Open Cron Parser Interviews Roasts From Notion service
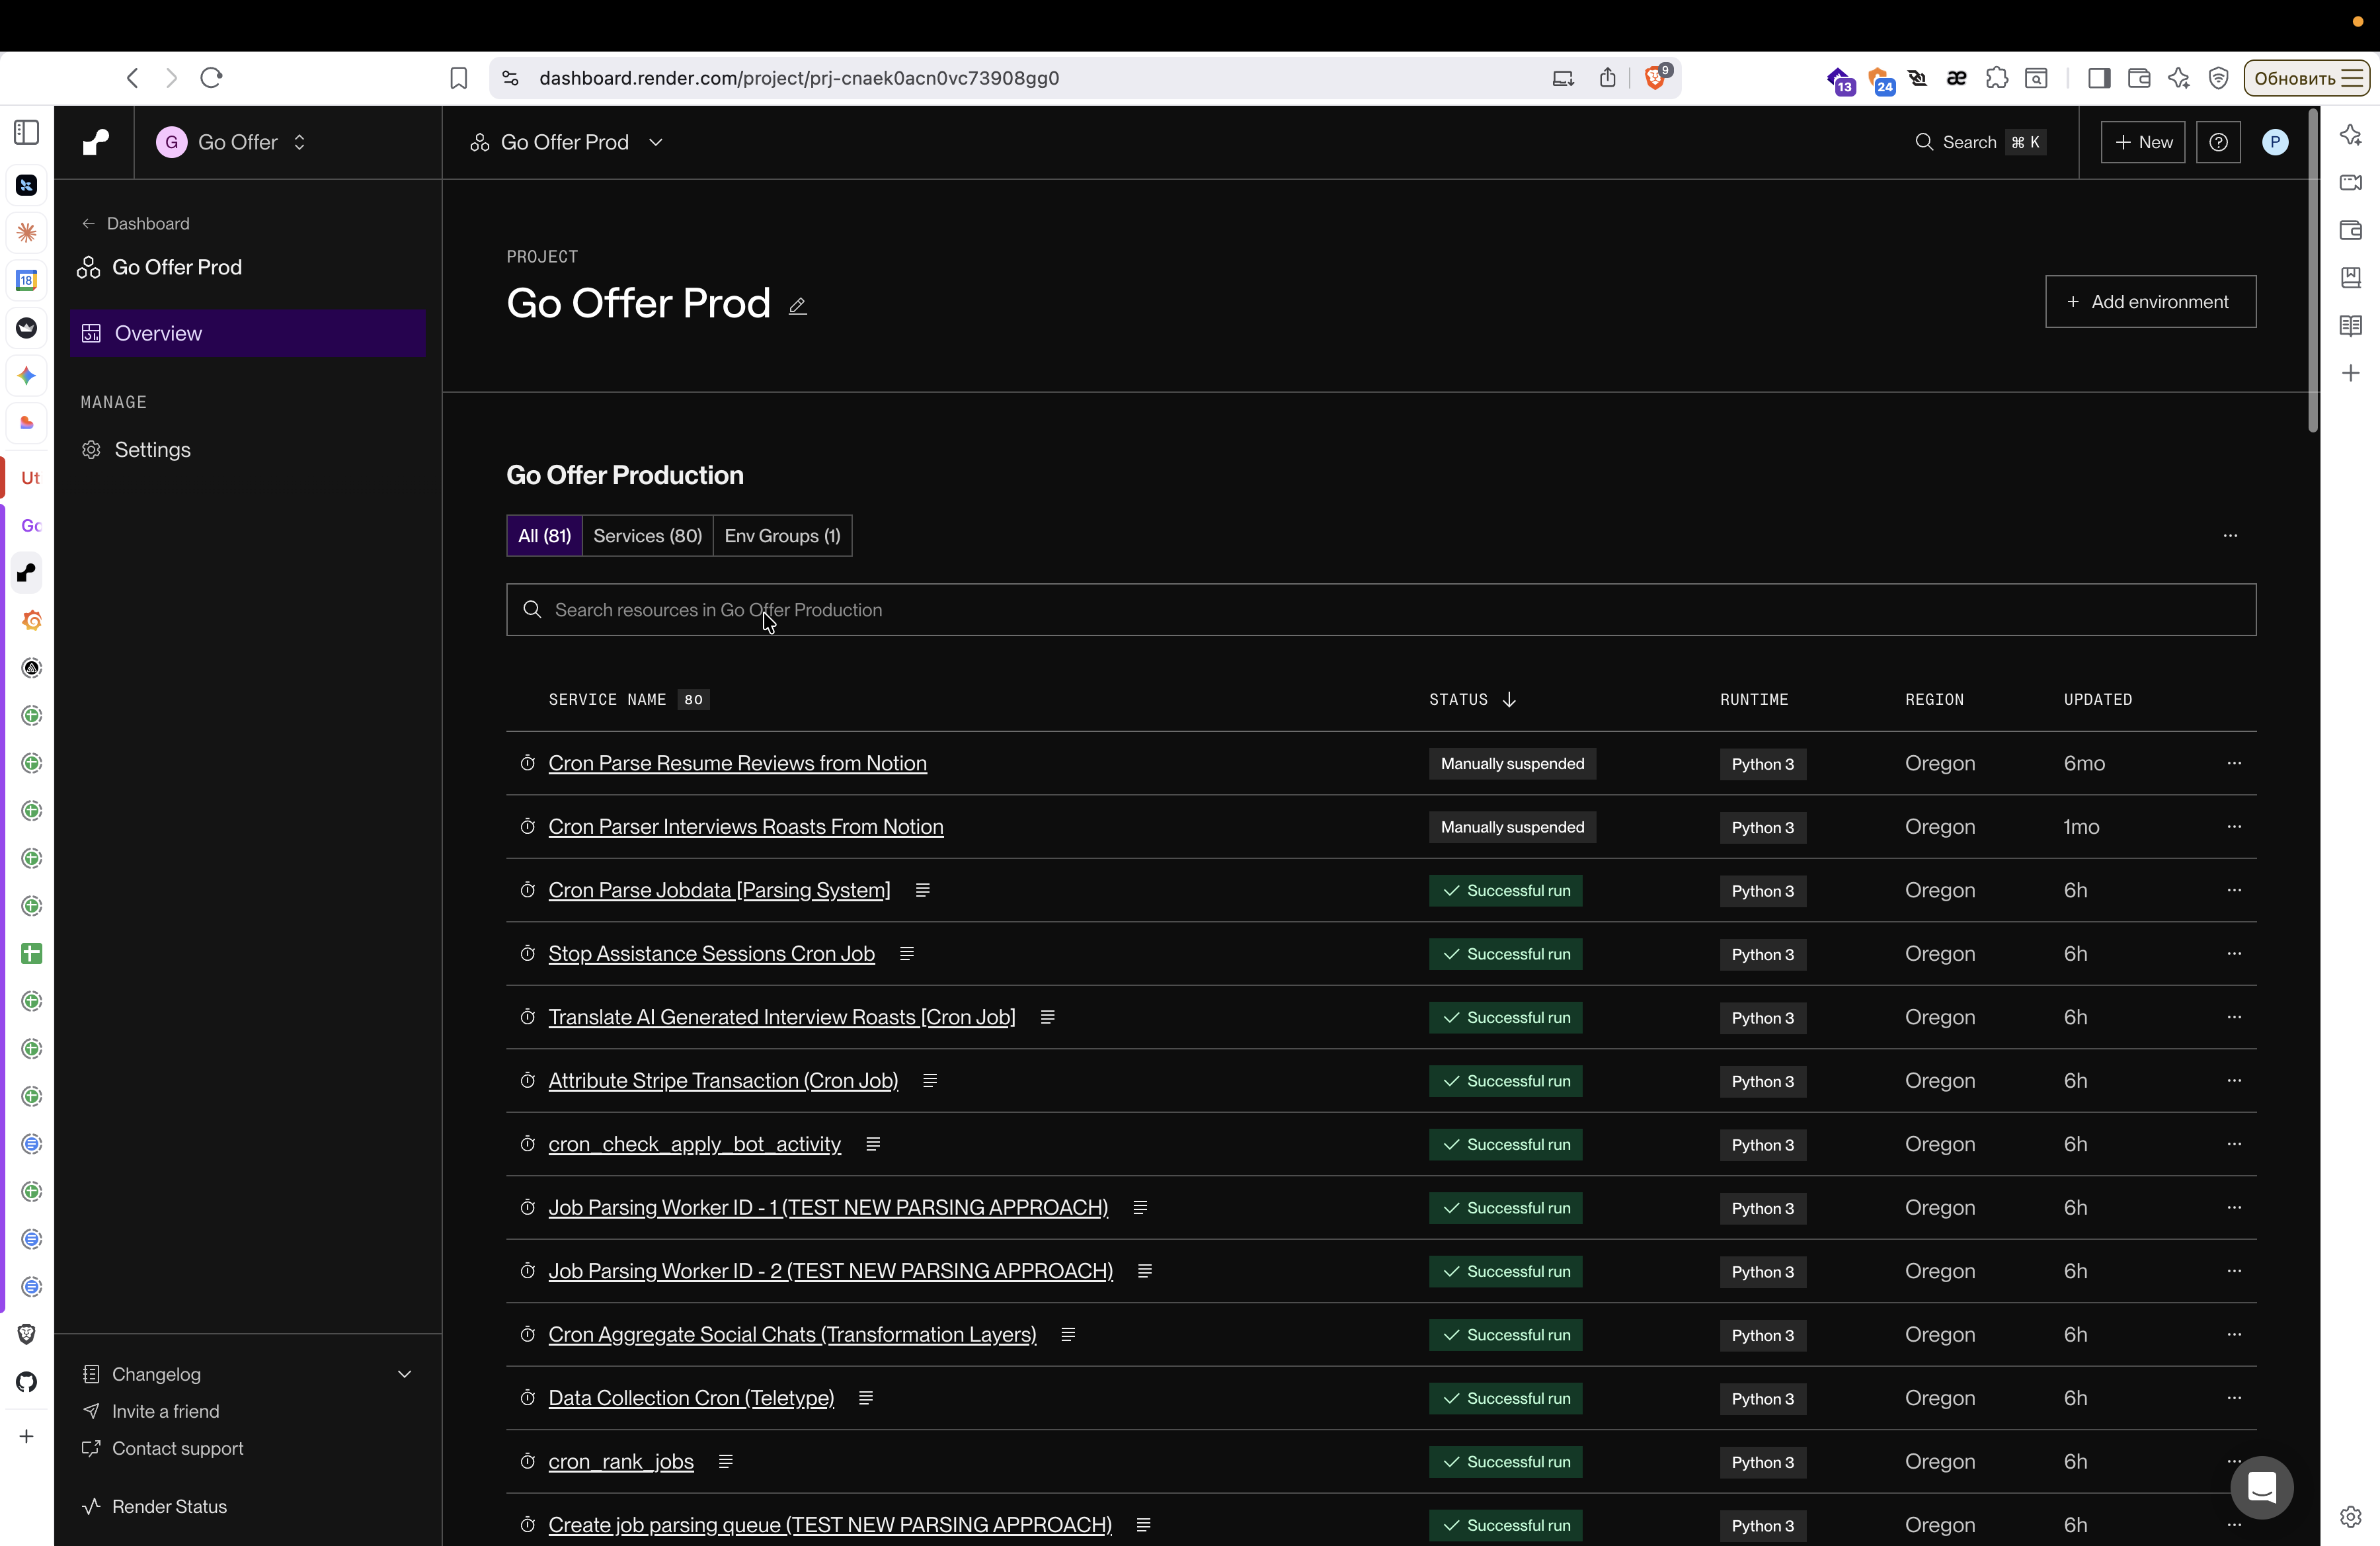Image resolution: width=2380 pixels, height=1546 pixels. tap(746, 827)
